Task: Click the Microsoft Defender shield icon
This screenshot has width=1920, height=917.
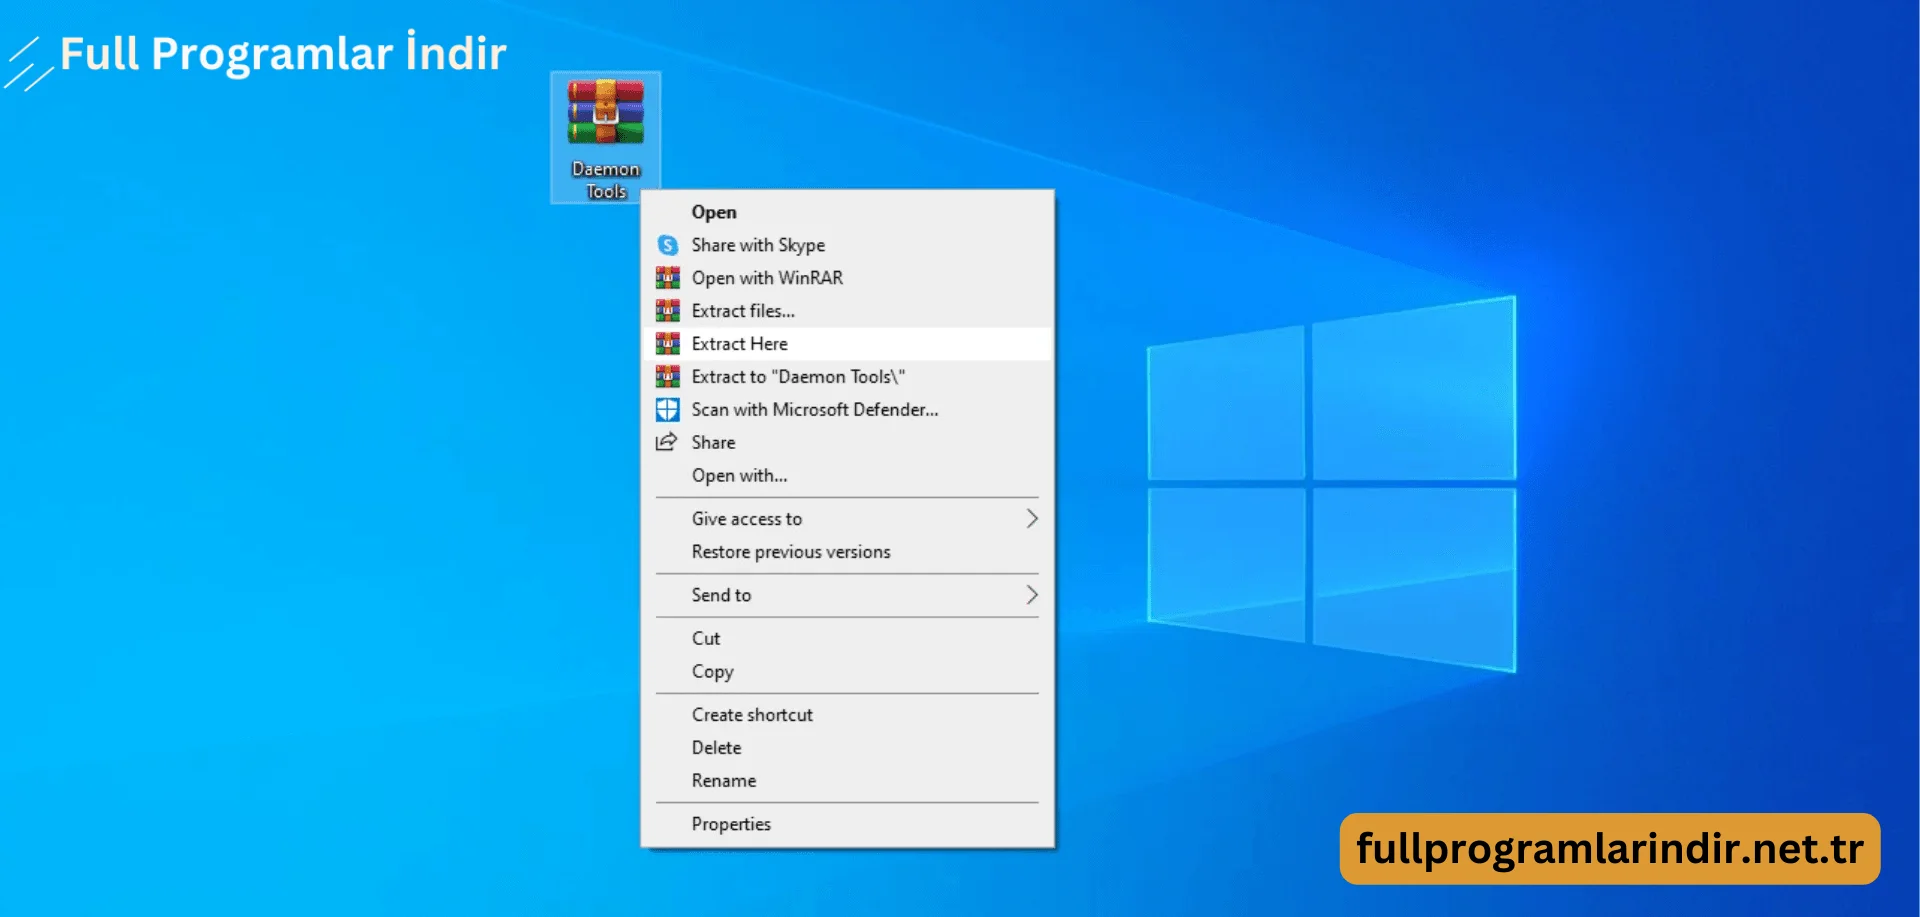Action: pos(667,410)
